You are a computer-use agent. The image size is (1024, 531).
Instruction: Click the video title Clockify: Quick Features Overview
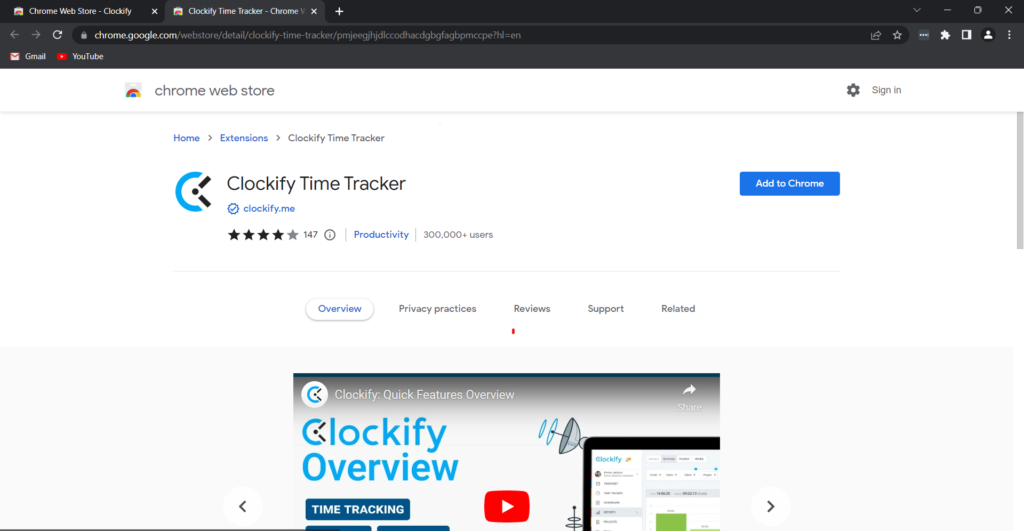click(424, 394)
